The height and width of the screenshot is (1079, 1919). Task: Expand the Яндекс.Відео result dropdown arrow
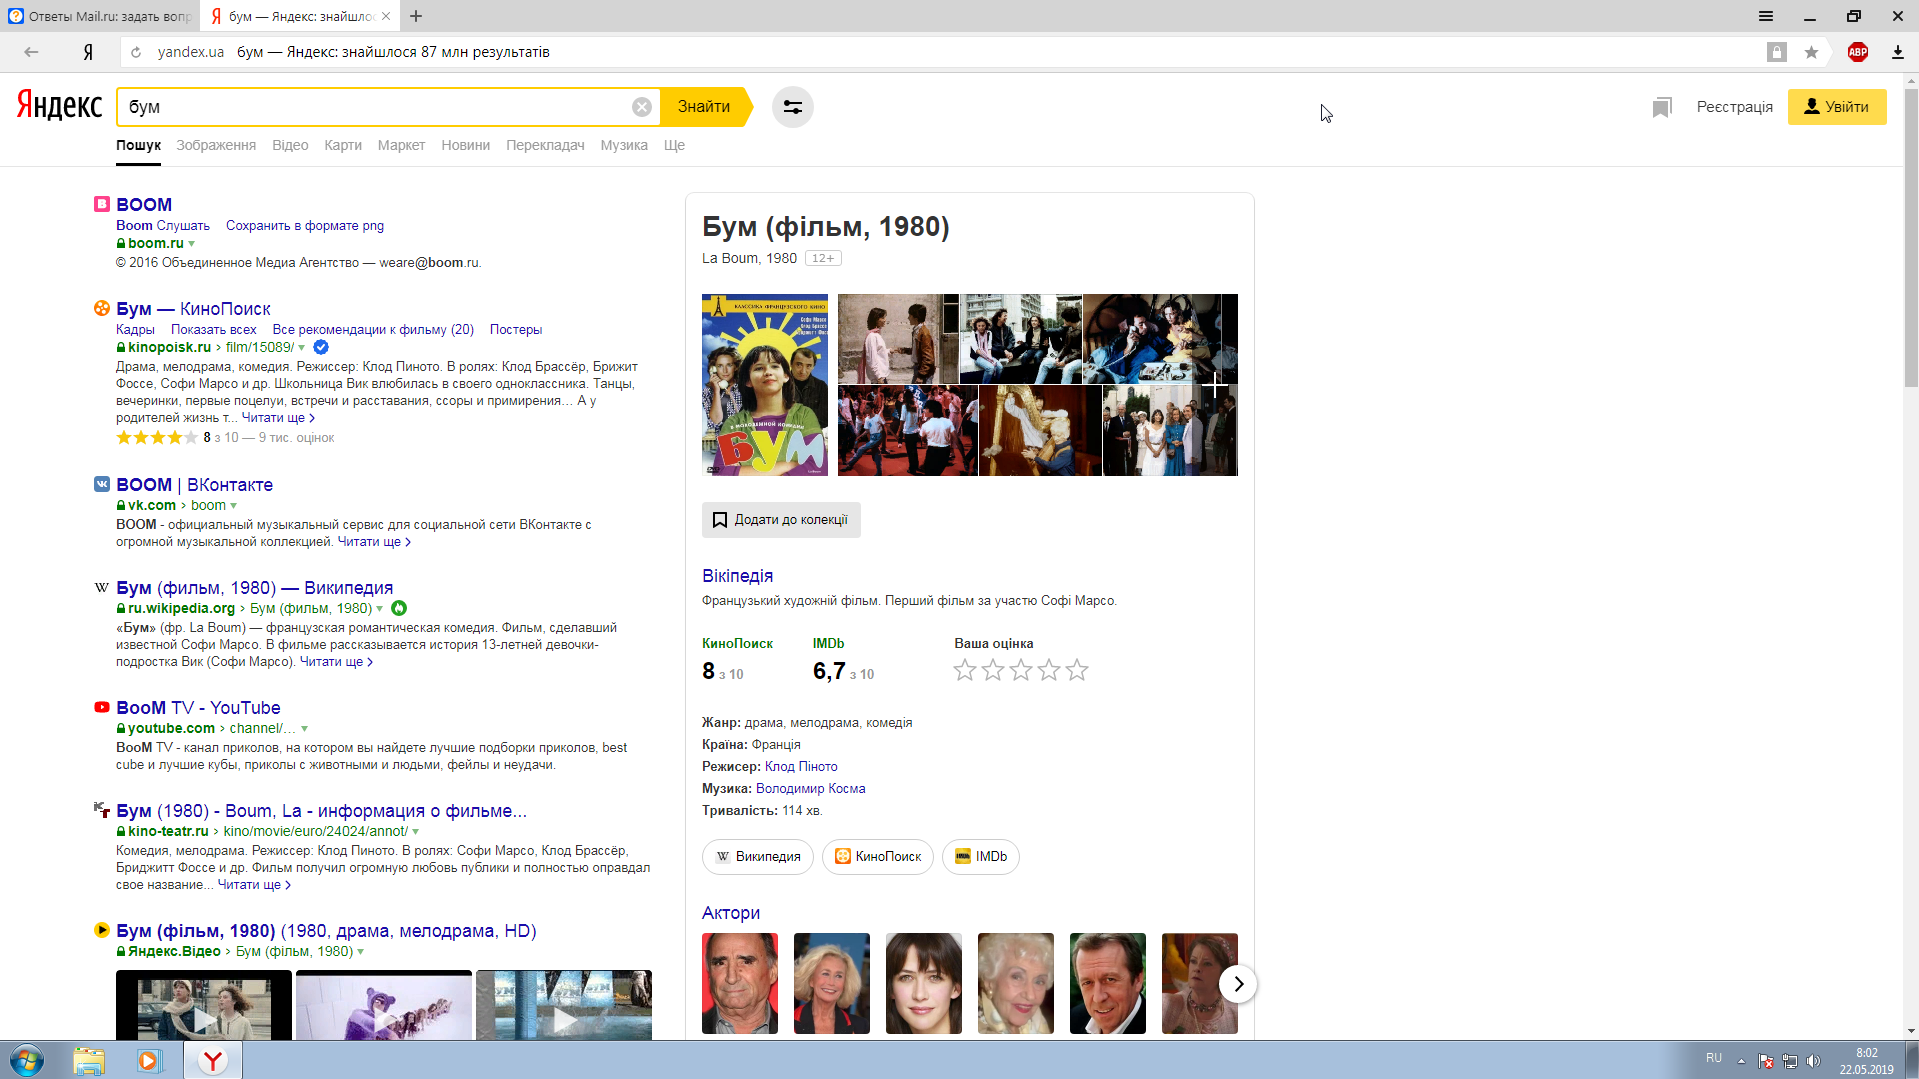(x=361, y=952)
